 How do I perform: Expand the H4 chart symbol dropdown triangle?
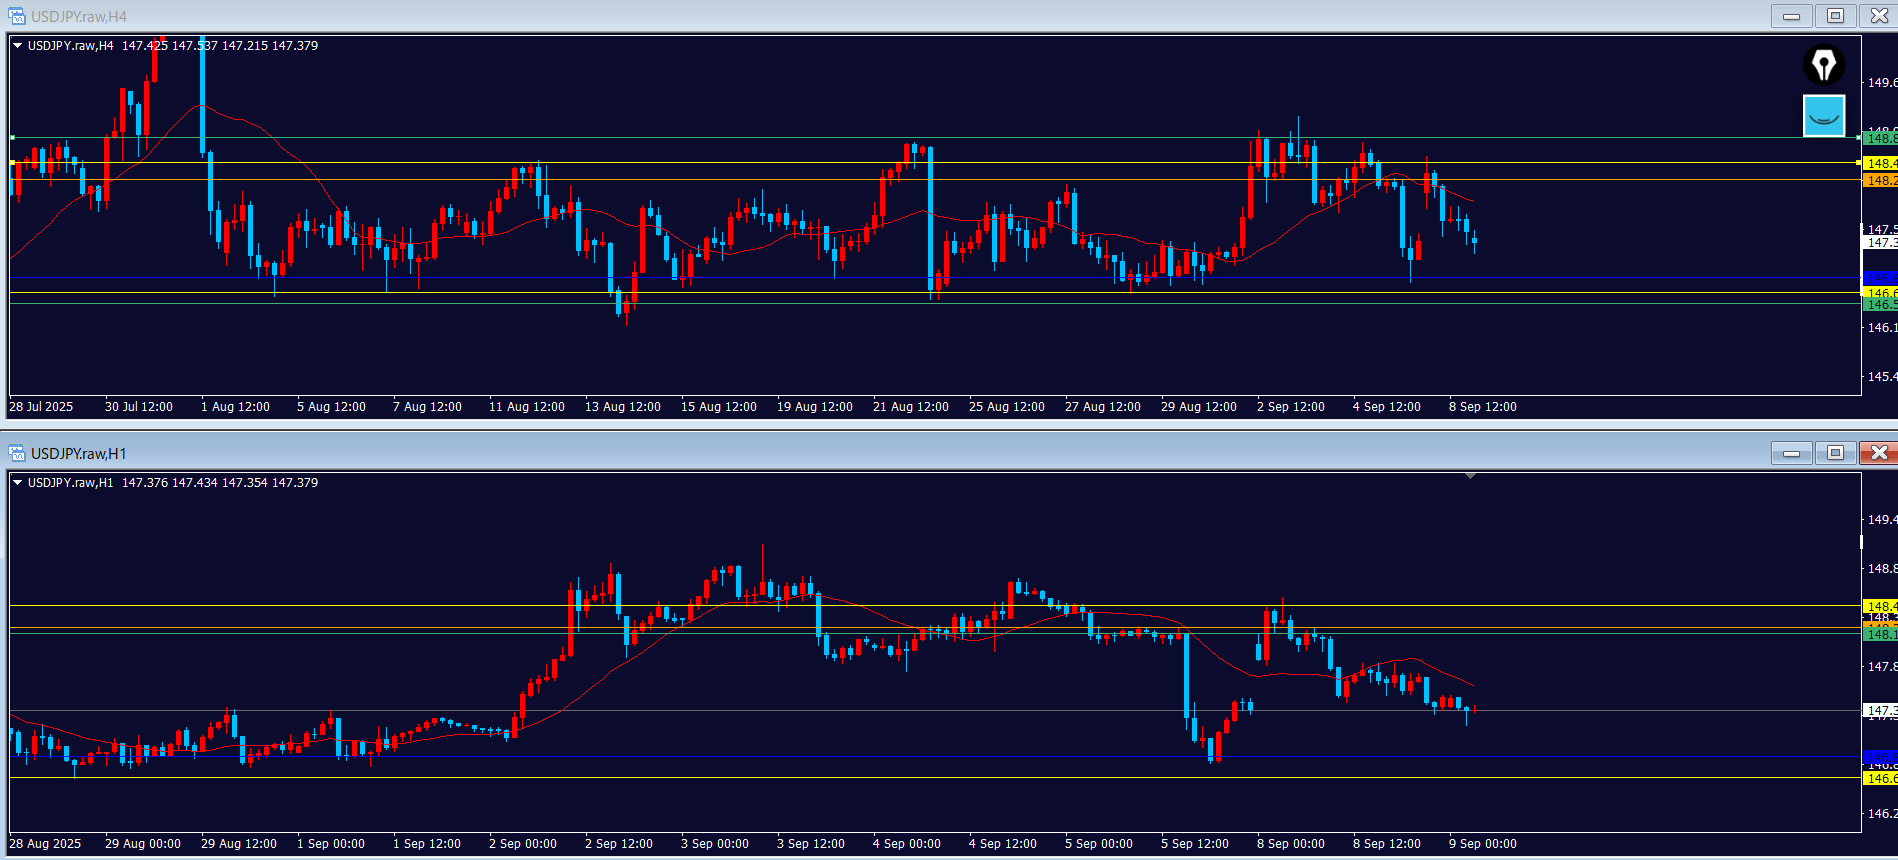tap(17, 46)
